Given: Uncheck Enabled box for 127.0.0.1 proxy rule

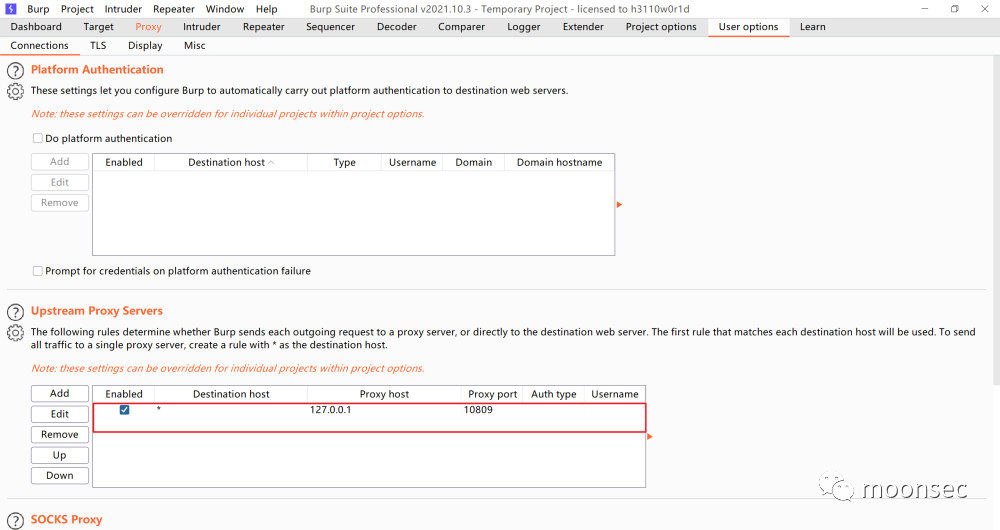Looking at the screenshot, I should point(124,409).
